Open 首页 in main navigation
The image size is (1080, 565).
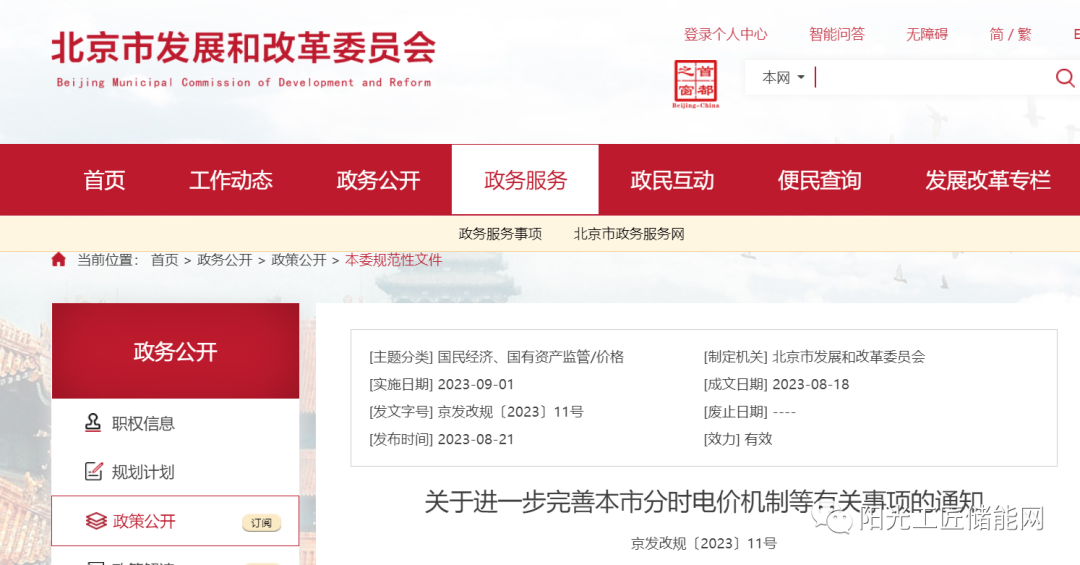[104, 181]
